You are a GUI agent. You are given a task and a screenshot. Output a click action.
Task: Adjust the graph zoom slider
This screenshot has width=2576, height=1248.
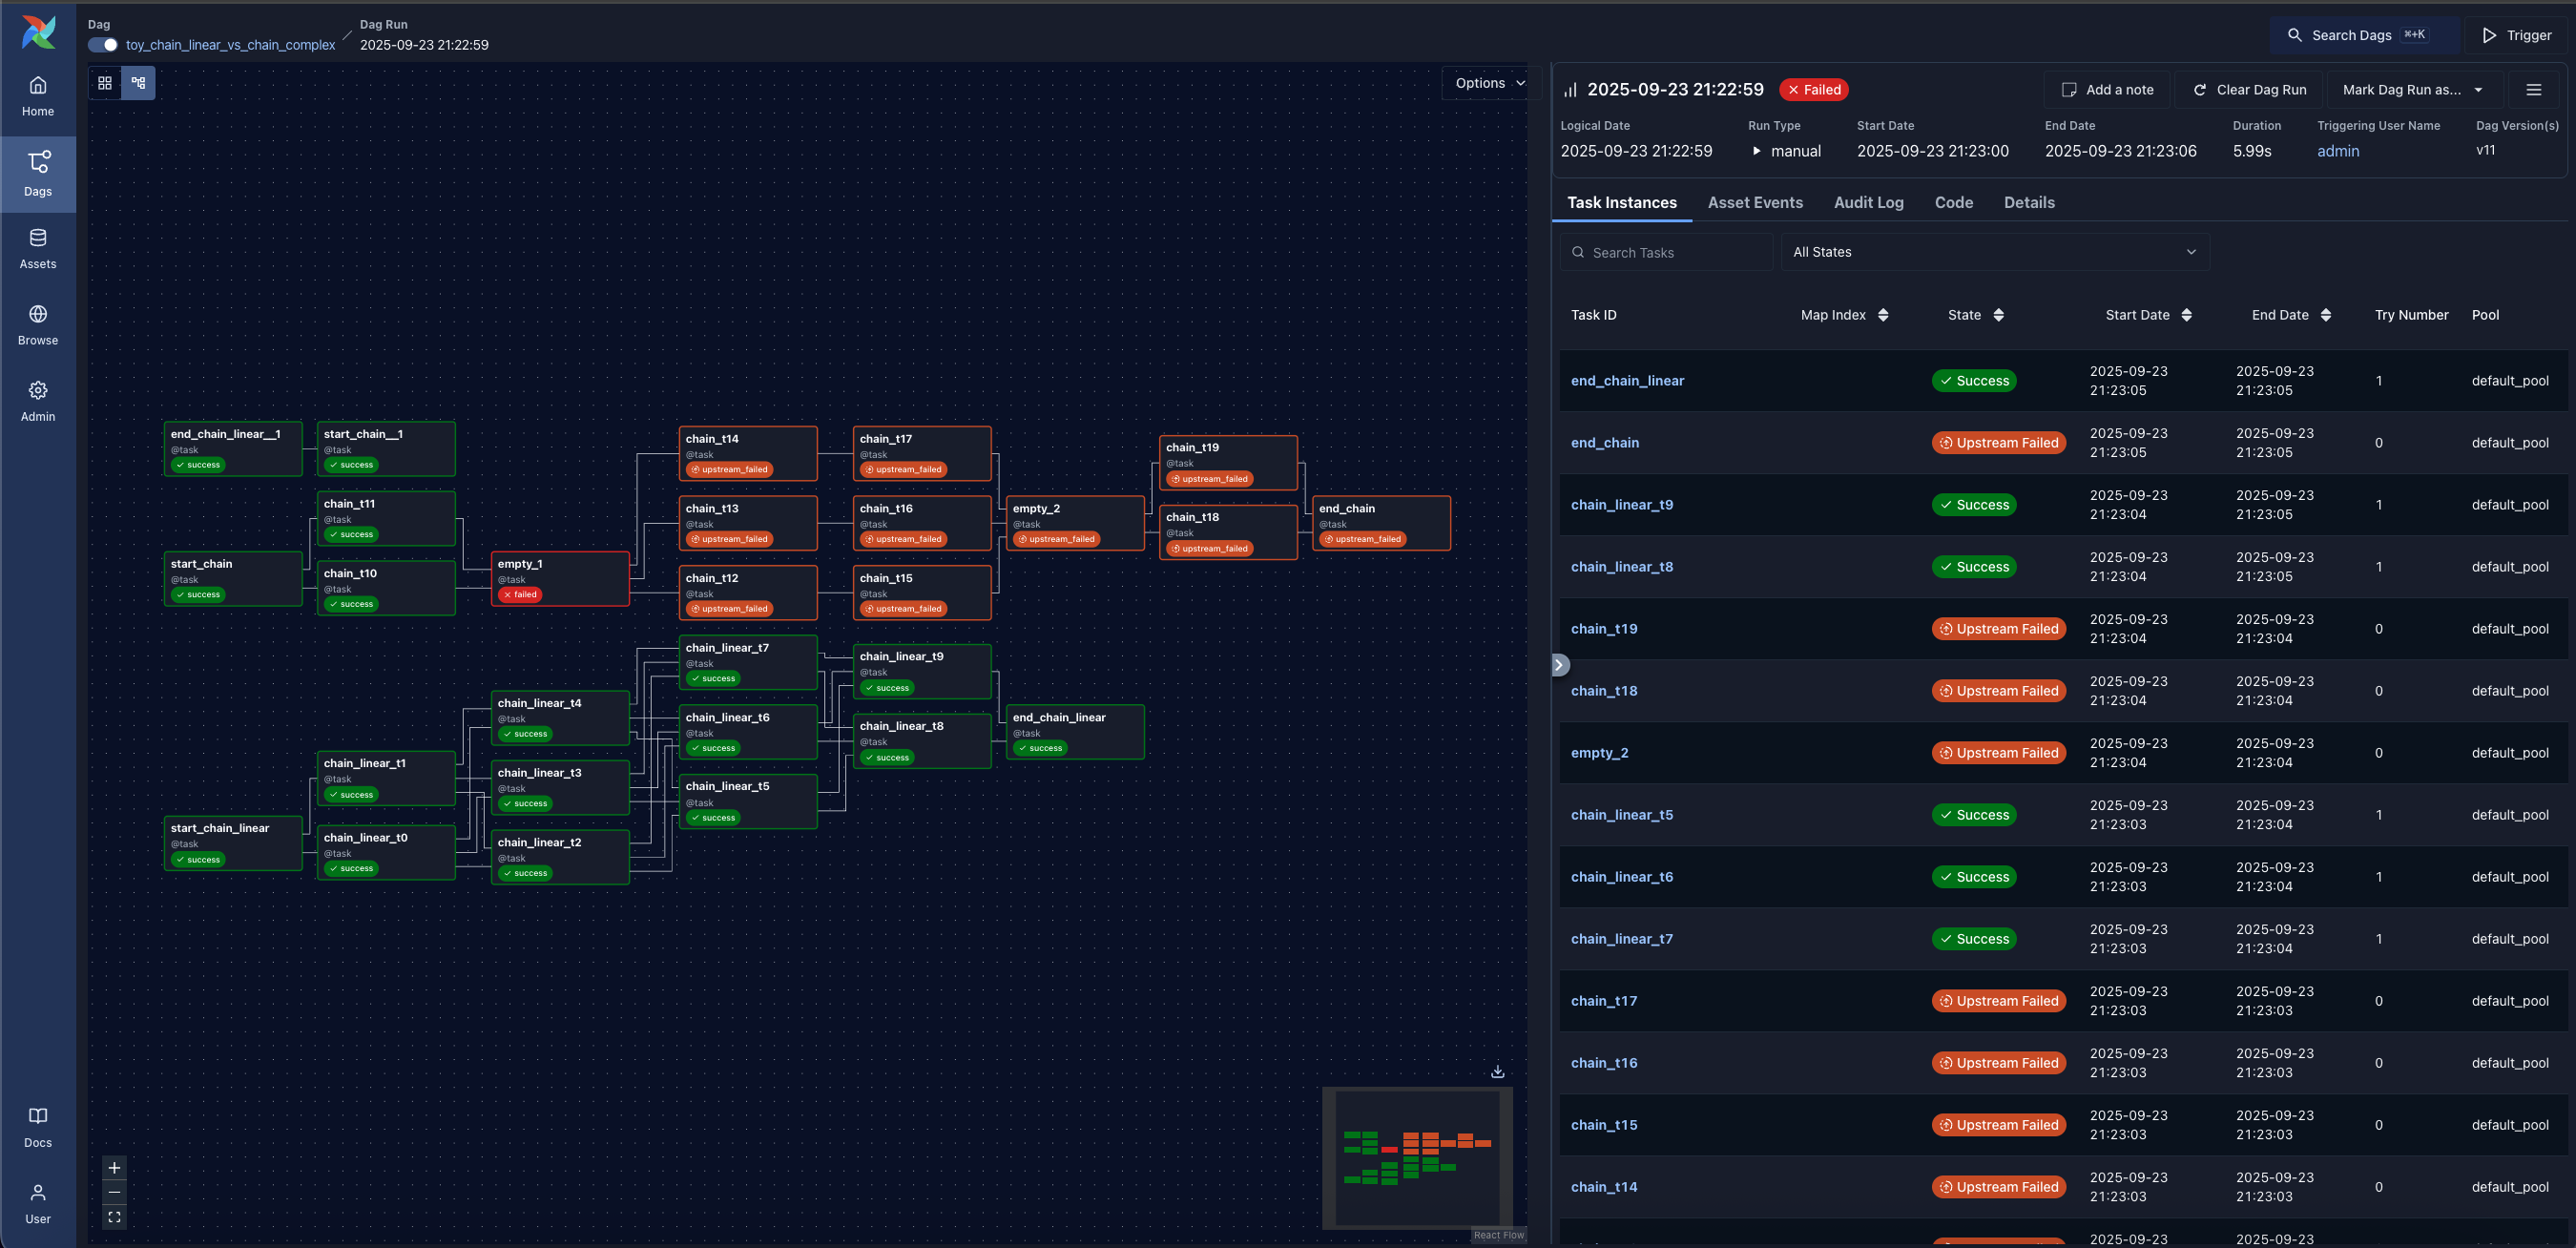(x=113, y=1192)
